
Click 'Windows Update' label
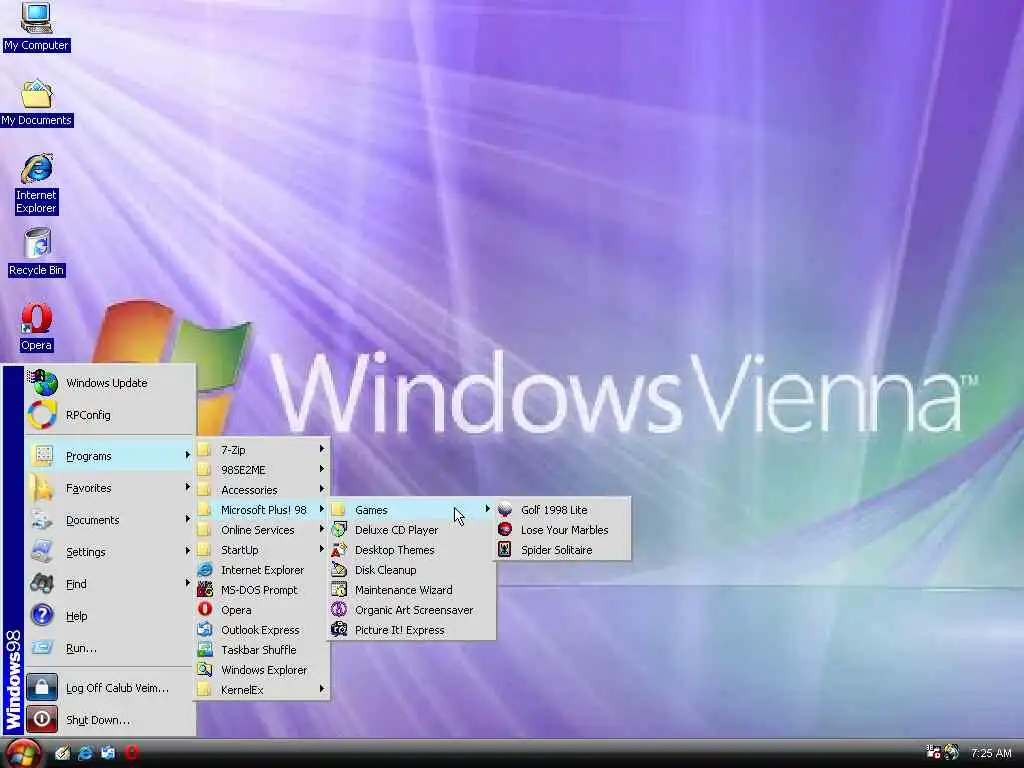point(106,383)
